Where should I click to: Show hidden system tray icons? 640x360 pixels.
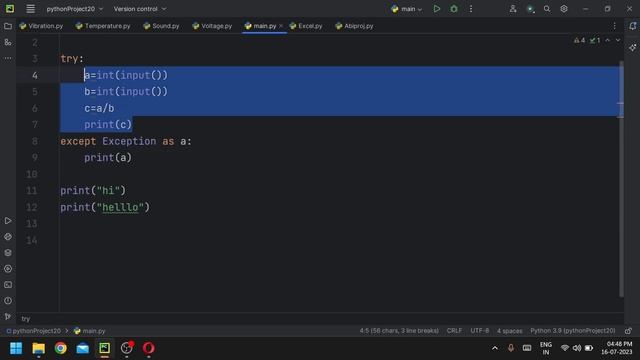pos(495,348)
